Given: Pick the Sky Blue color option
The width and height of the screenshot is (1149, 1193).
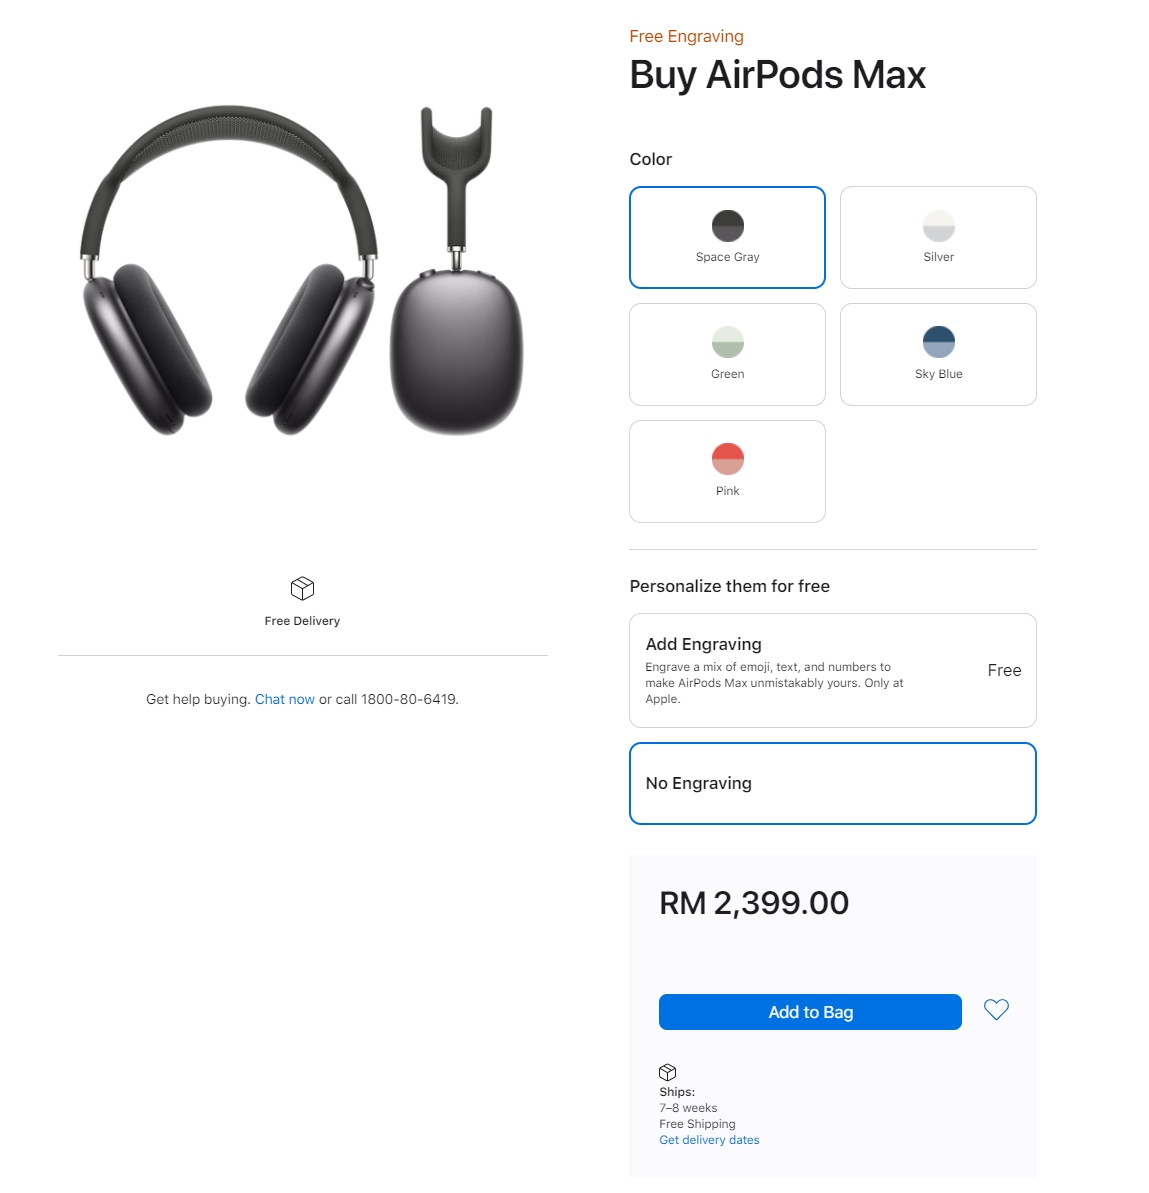Looking at the screenshot, I should [938, 355].
